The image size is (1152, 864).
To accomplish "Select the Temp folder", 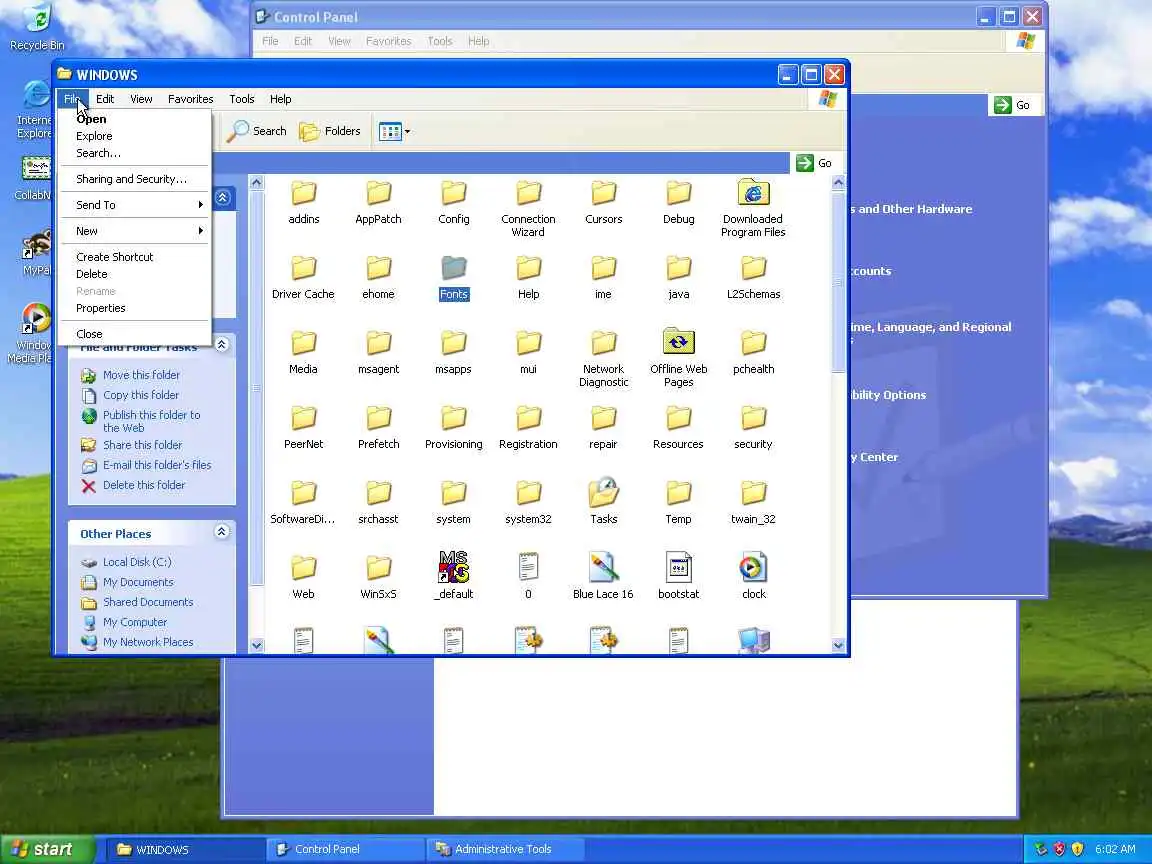I will (x=678, y=503).
